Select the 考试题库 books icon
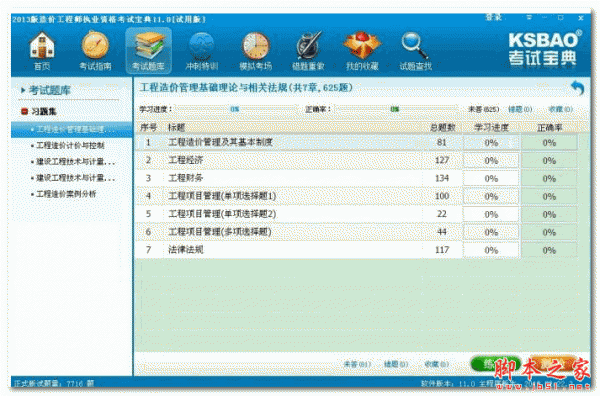The image size is (600, 396). coord(148,50)
